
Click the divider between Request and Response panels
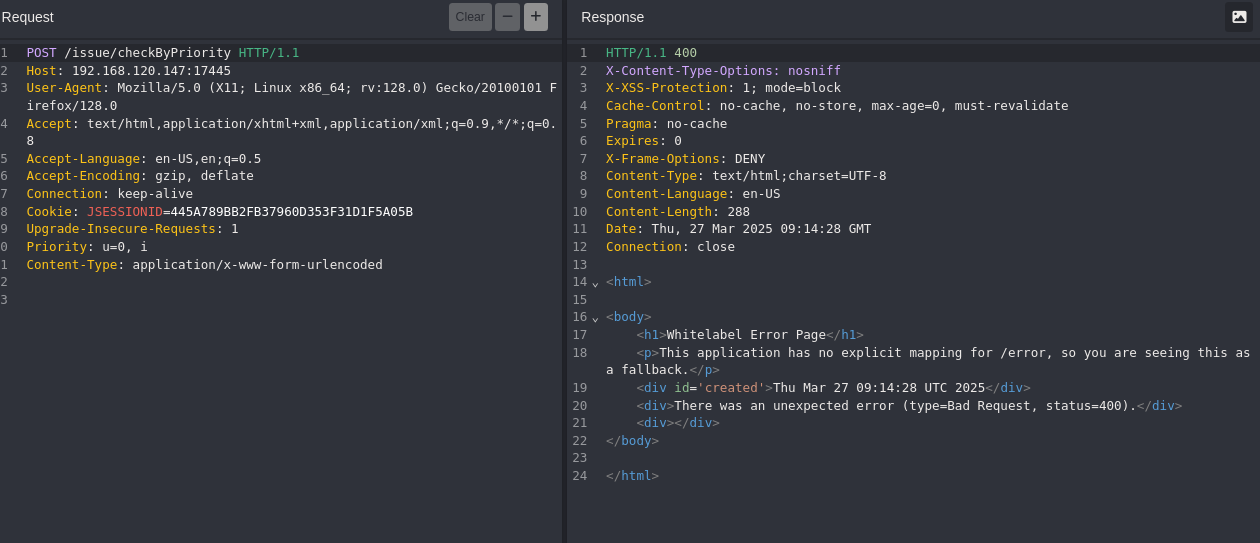(564, 271)
